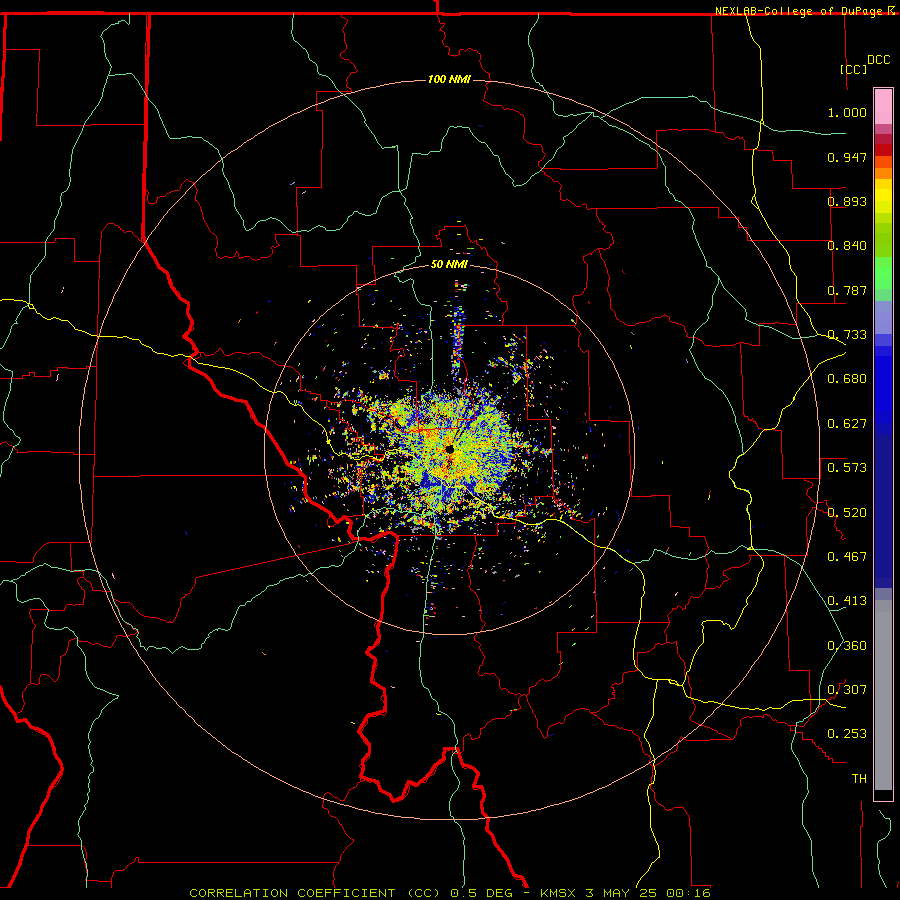The width and height of the screenshot is (900, 900).
Task: Click the black radar site dot at center
Action: pyautogui.click(x=449, y=449)
